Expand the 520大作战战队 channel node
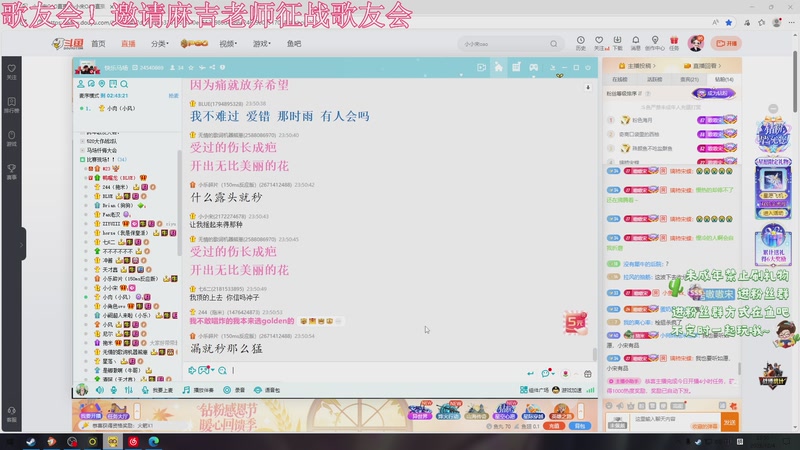The image size is (800, 450). [x=82, y=141]
